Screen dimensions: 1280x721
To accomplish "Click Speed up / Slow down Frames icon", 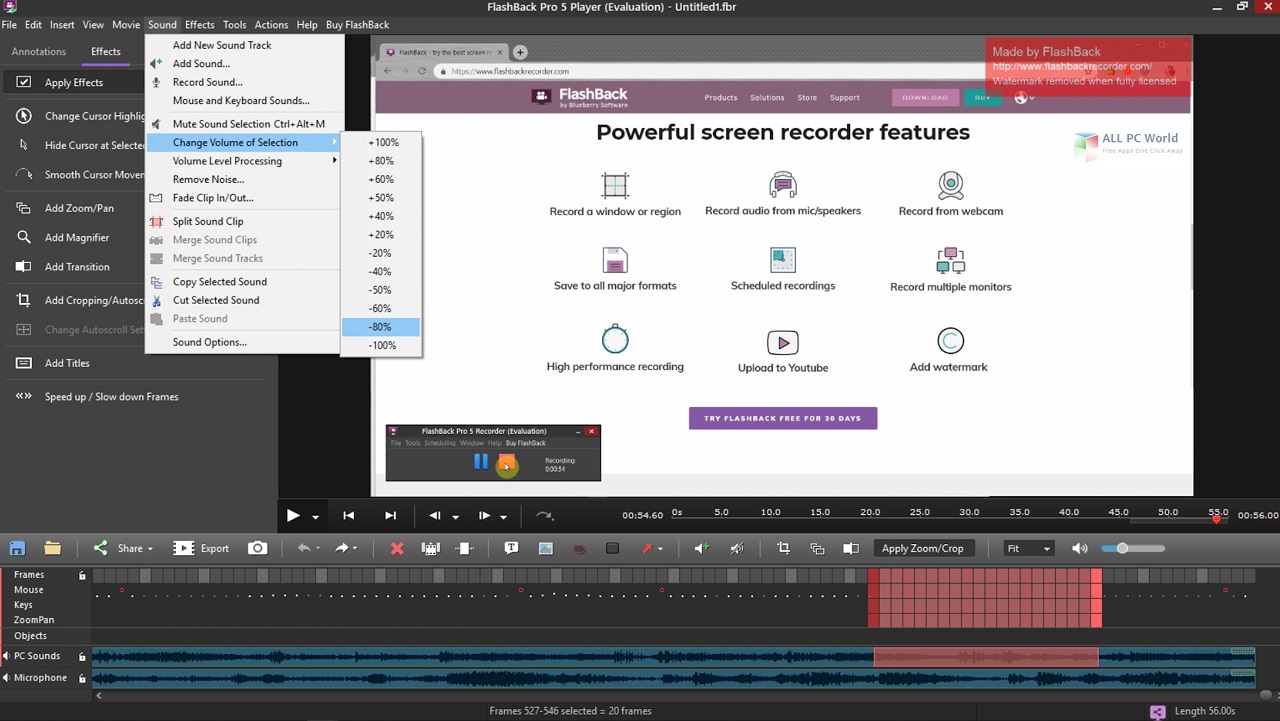I will click(24, 396).
